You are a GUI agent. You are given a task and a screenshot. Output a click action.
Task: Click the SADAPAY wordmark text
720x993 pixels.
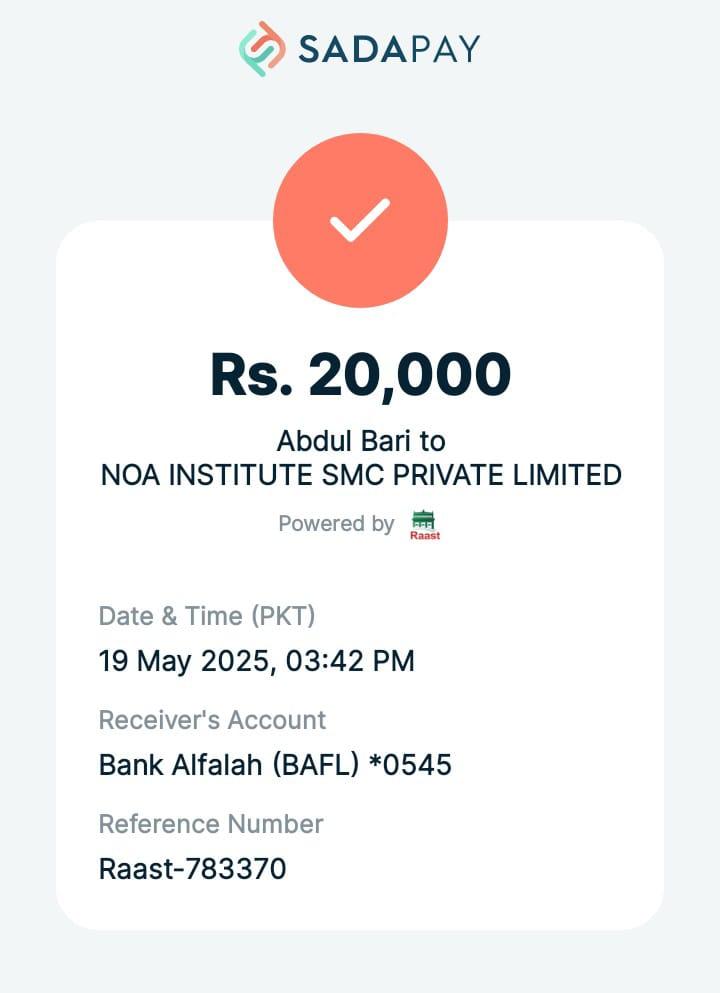(389, 49)
